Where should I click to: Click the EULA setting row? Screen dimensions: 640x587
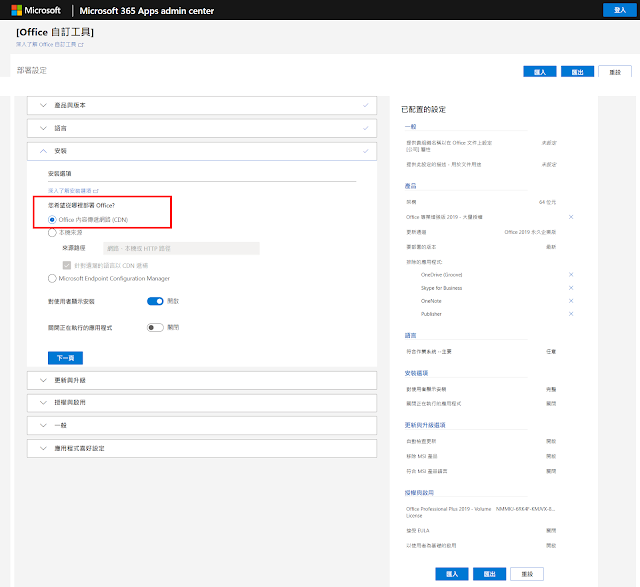[x=480, y=531]
